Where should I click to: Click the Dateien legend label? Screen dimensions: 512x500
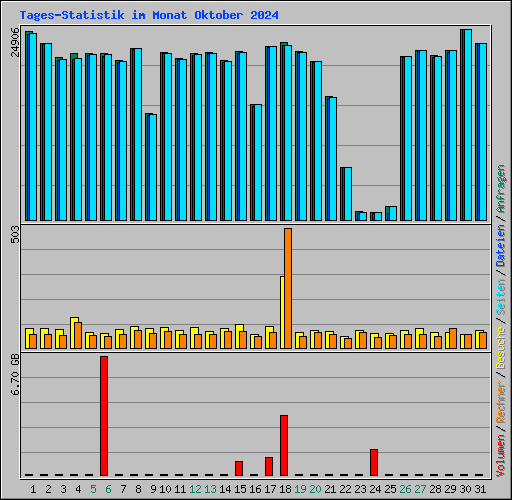point(501,246)
